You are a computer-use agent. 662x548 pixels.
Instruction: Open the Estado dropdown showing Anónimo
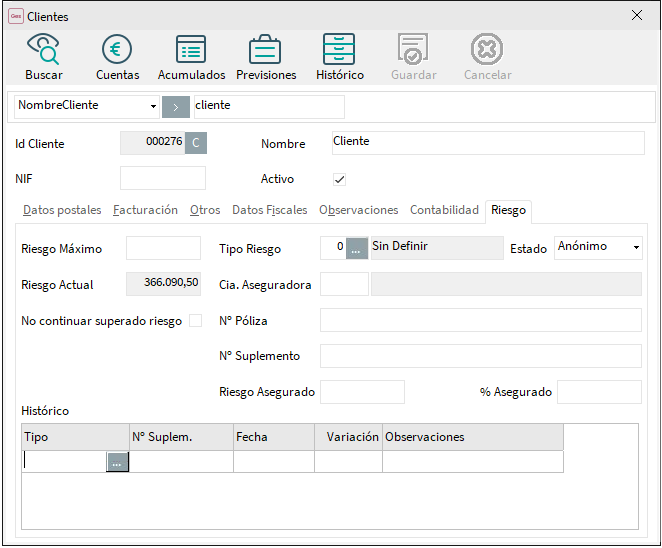tap(636, 247)
